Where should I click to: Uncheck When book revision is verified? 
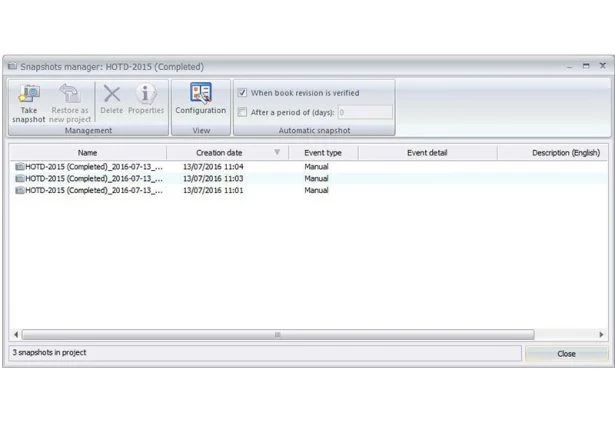pos(243,93)
